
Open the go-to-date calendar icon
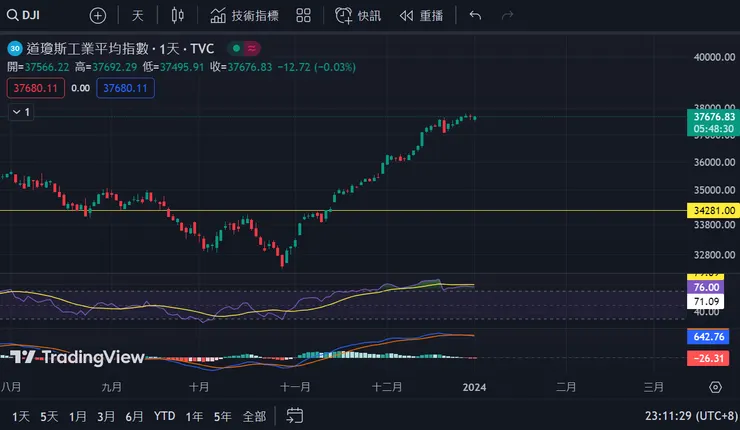coord(294,416)
